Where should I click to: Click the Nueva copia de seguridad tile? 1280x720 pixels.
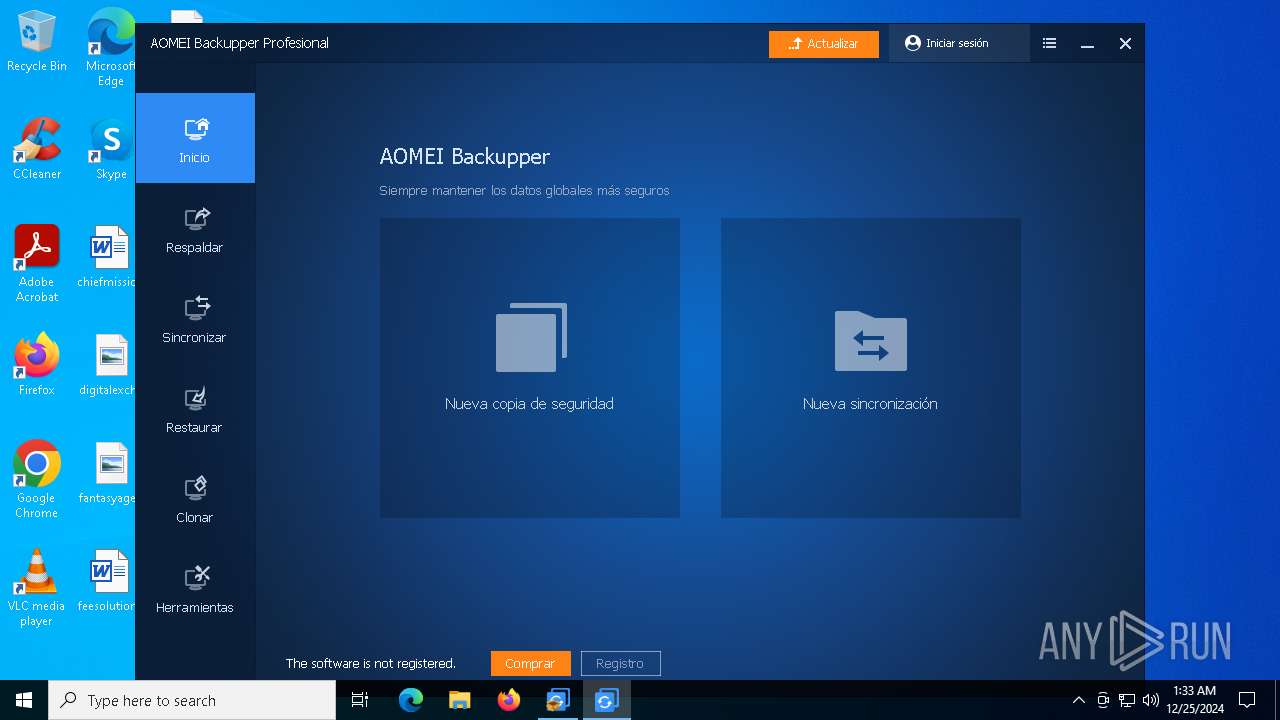[530, 368]
